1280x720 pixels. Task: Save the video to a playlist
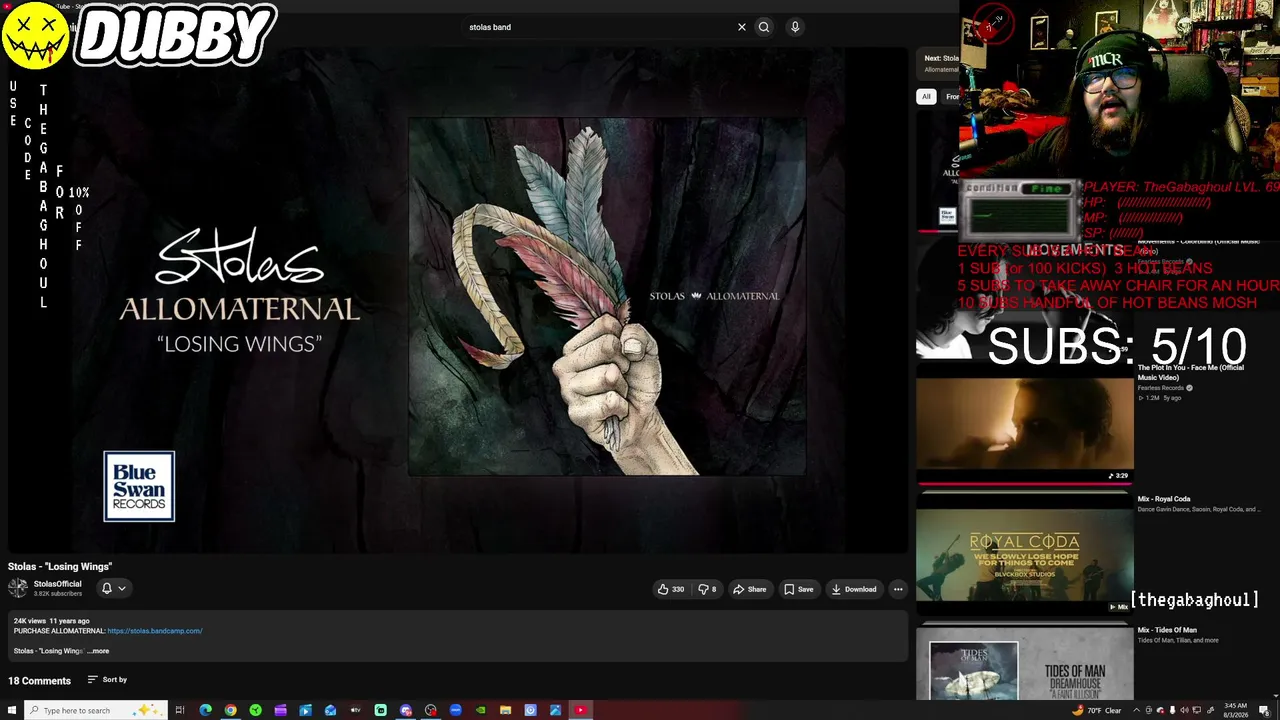click(x=798, y=589)
